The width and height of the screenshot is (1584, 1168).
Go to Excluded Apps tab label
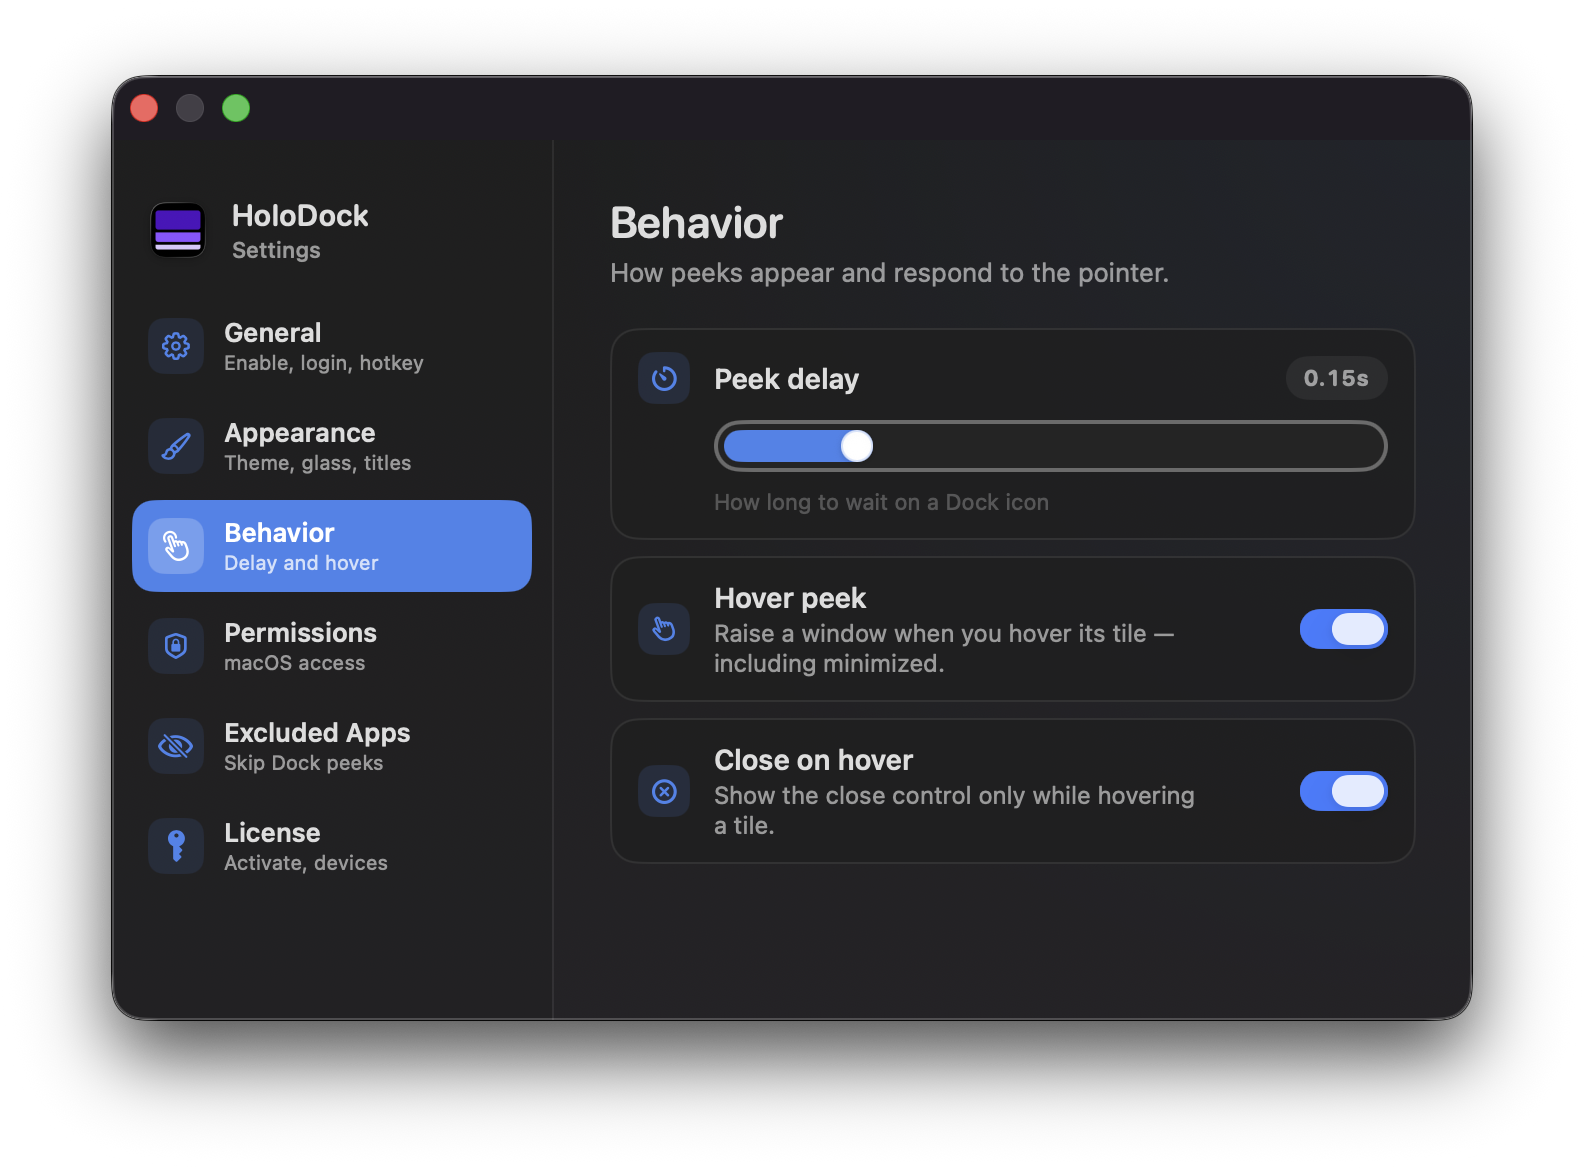coord(317,733)
